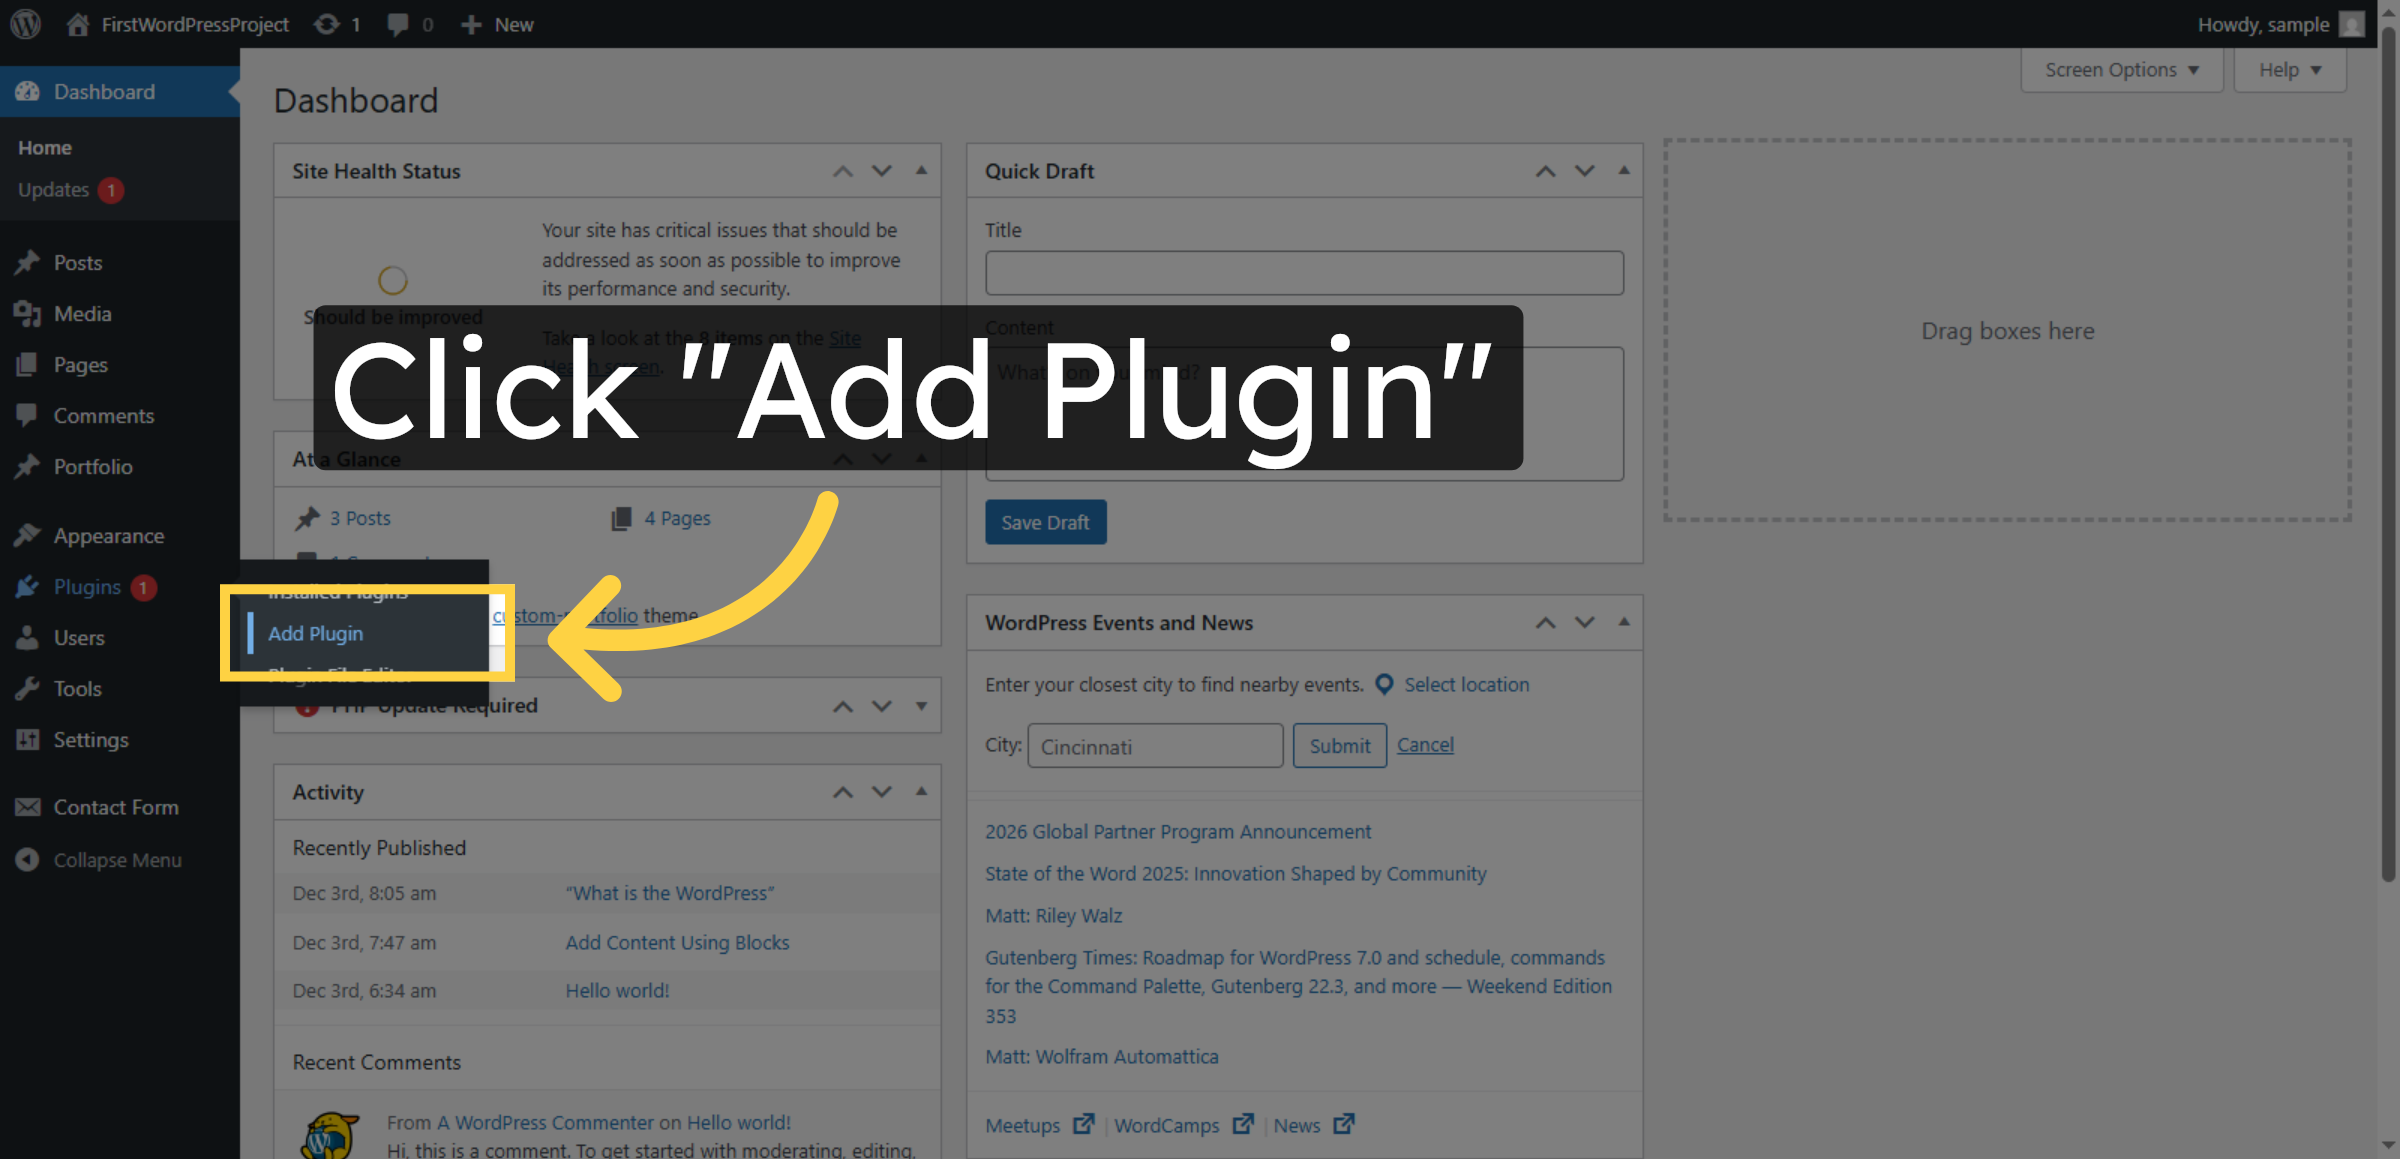Image resolution: width=2400 pixels, height=1159 pixels.
Task: Select the Tools wrench icon
Action: point(28,688)
